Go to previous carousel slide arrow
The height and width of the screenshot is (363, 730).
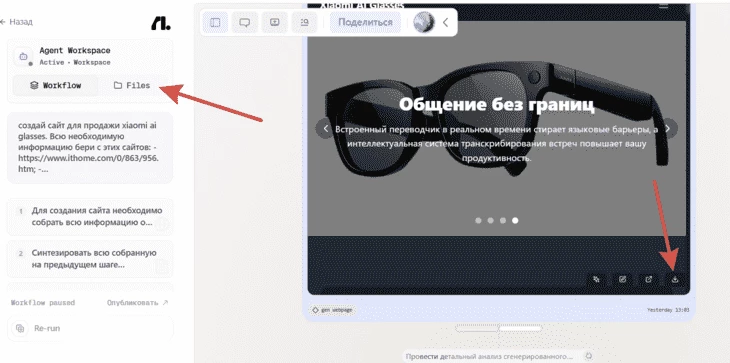[325, 128]
